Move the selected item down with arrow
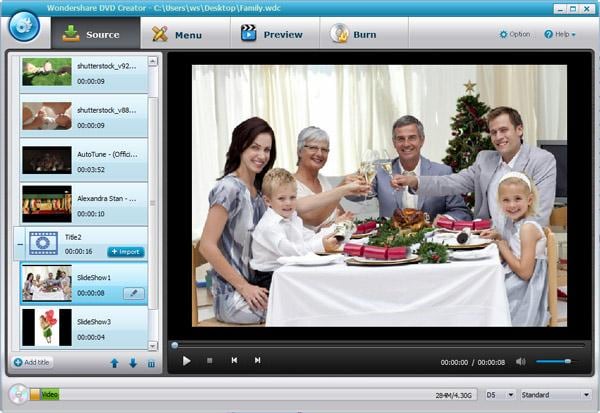 click(133, 363)
